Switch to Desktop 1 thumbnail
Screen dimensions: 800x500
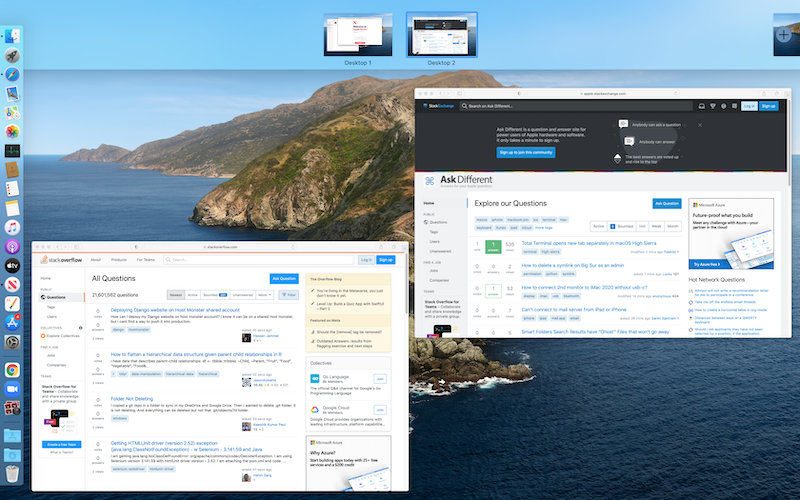point(358,35)
